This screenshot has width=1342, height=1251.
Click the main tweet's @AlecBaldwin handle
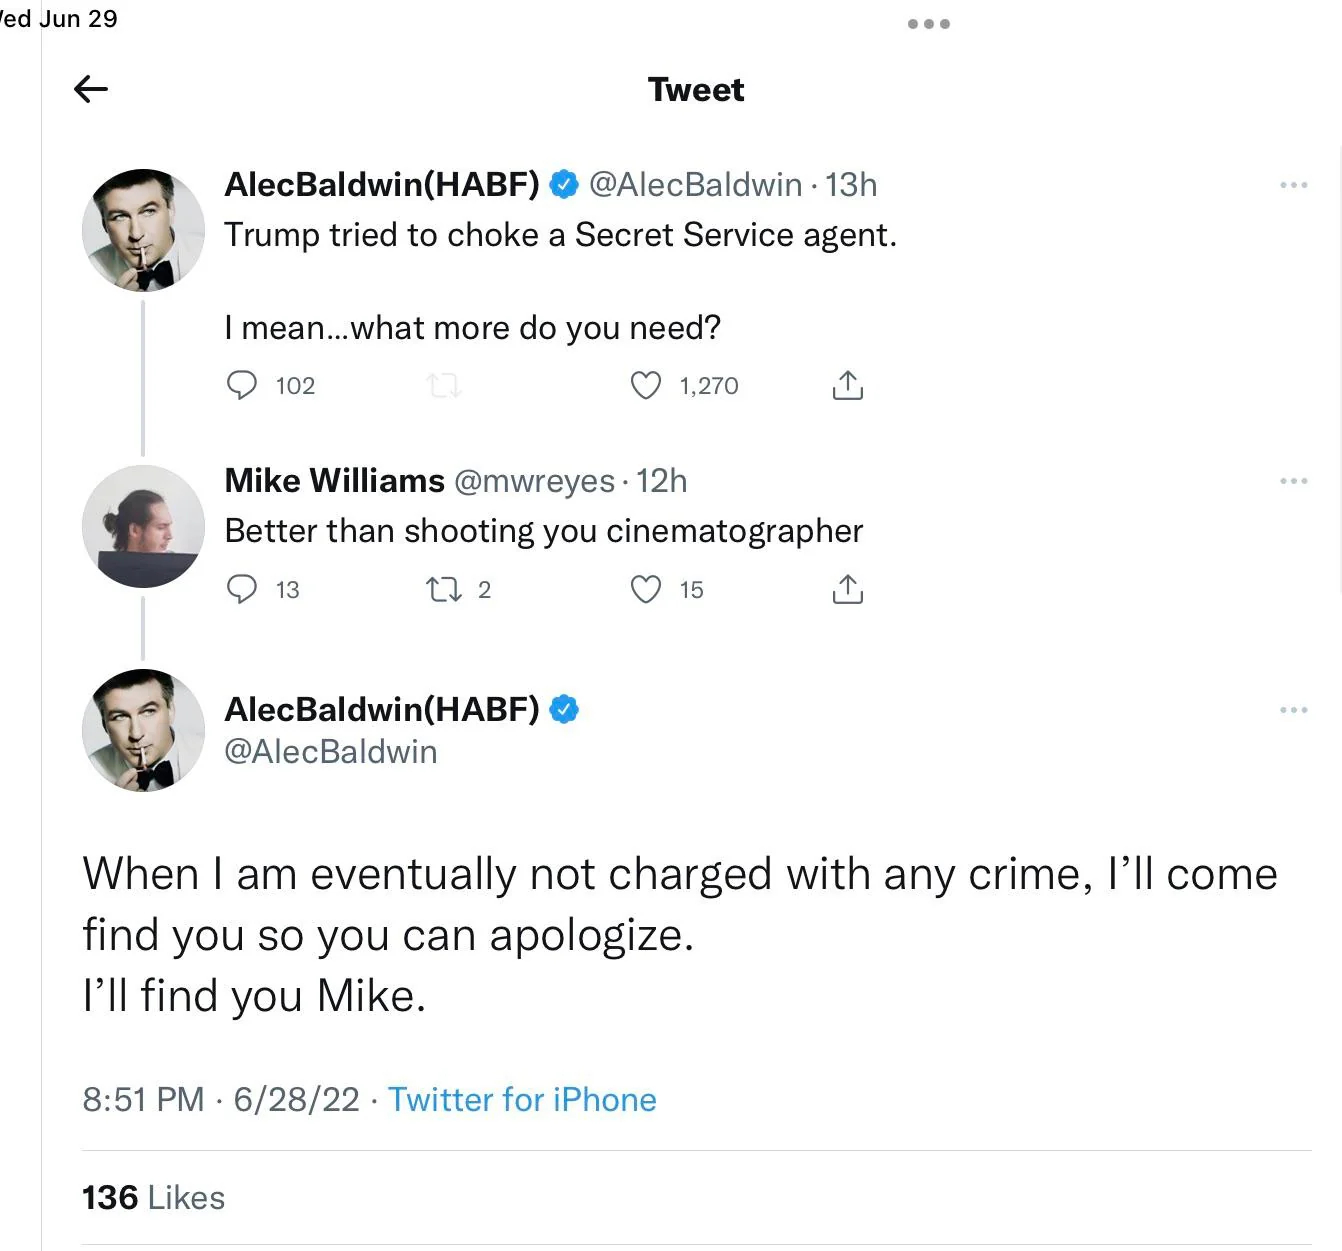331,751
